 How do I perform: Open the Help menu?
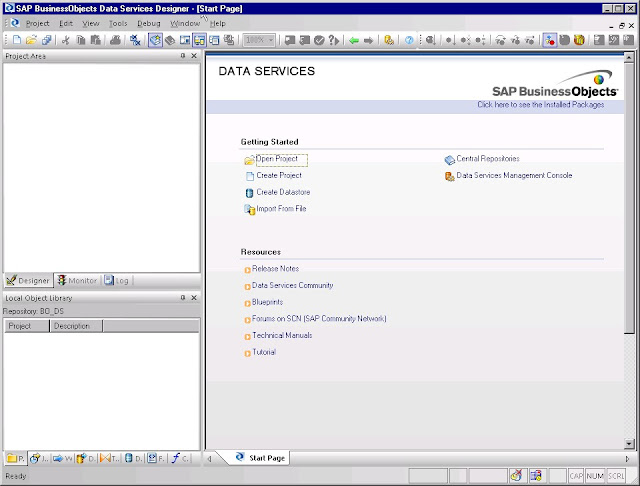click(218, 24)
